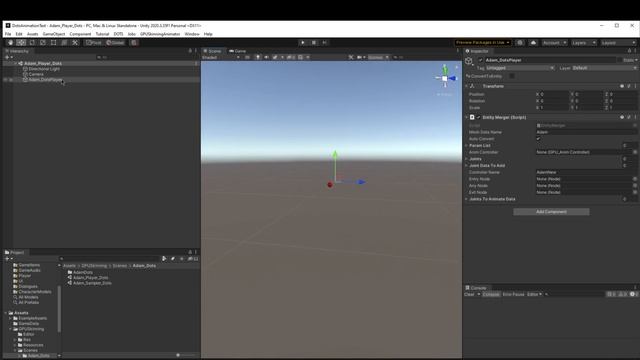Toggle scene audio icon
The image size is (640, 360).
pyautogui.click(x=266, y=57)
